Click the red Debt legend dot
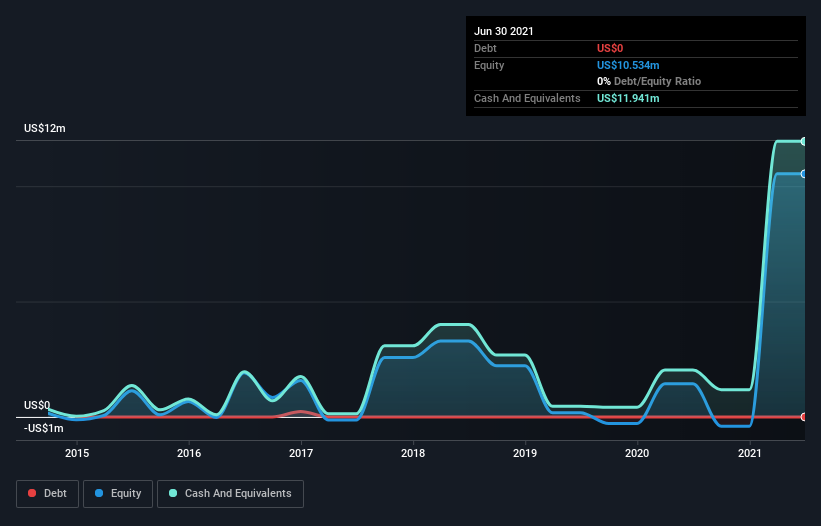Screen dimensions: 821x526 click(32, 493)
